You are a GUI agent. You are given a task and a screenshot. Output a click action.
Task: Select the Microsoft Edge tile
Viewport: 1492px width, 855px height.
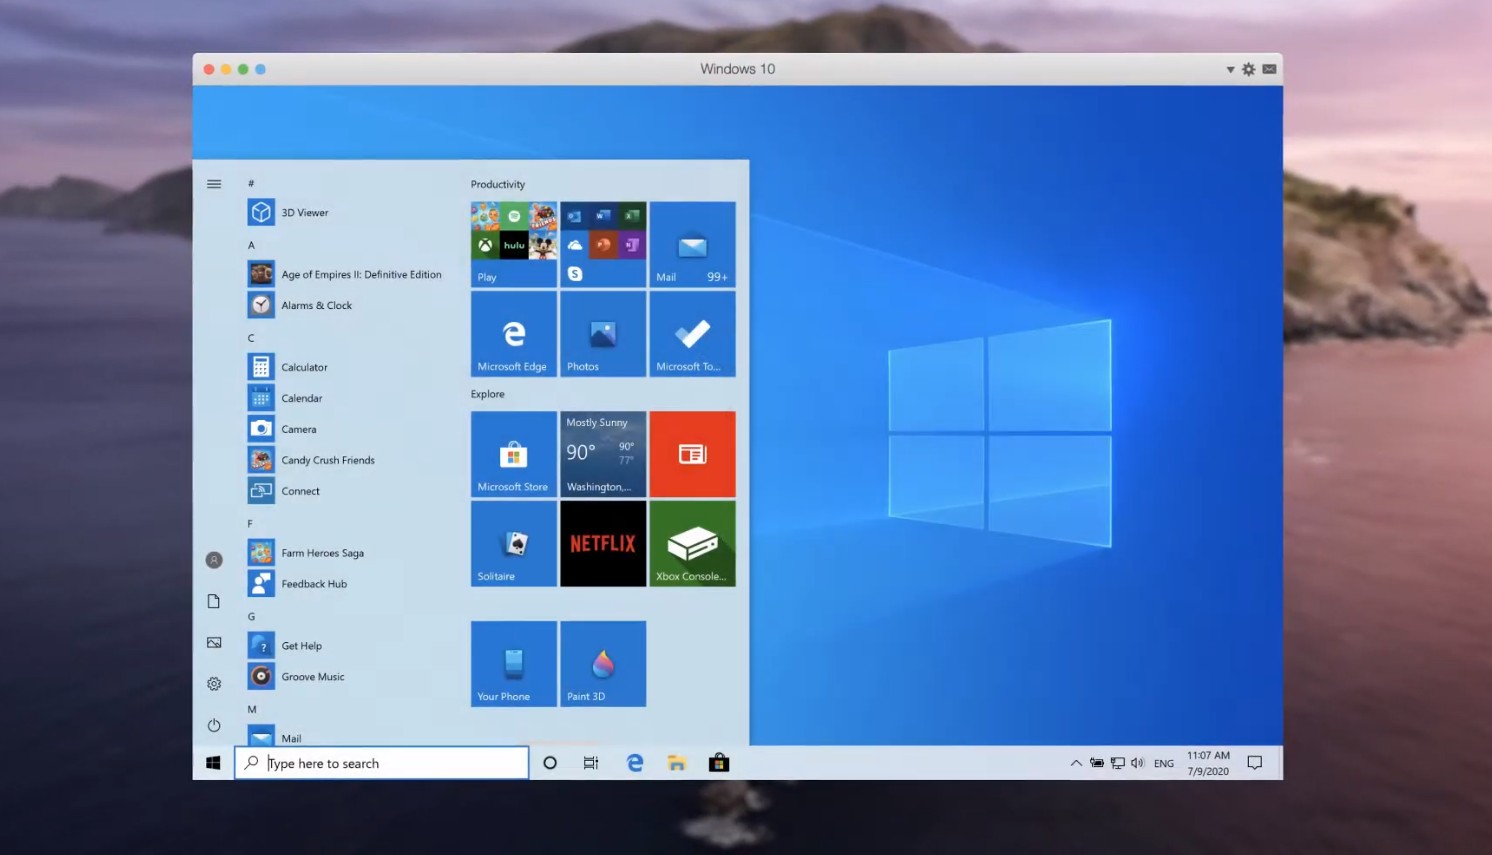coord(513,334)
